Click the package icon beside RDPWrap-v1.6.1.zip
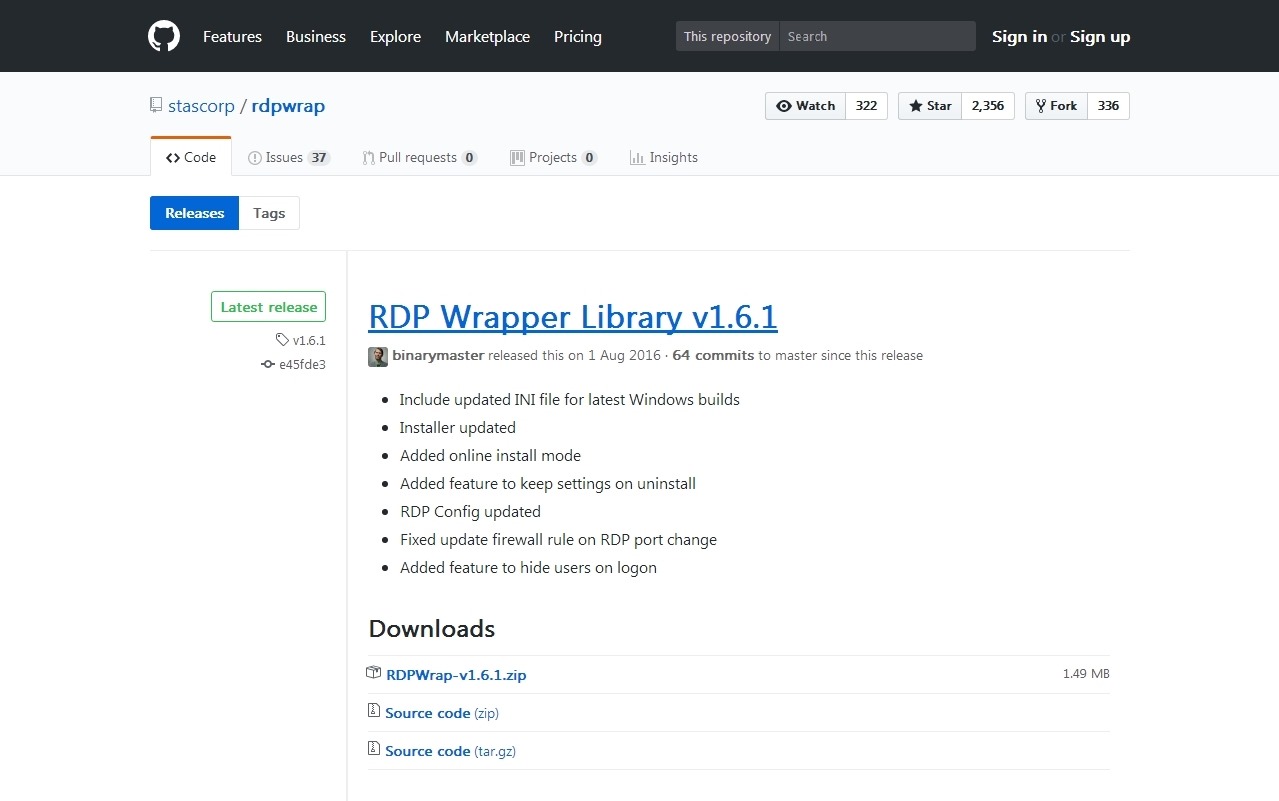 point(374,674)
